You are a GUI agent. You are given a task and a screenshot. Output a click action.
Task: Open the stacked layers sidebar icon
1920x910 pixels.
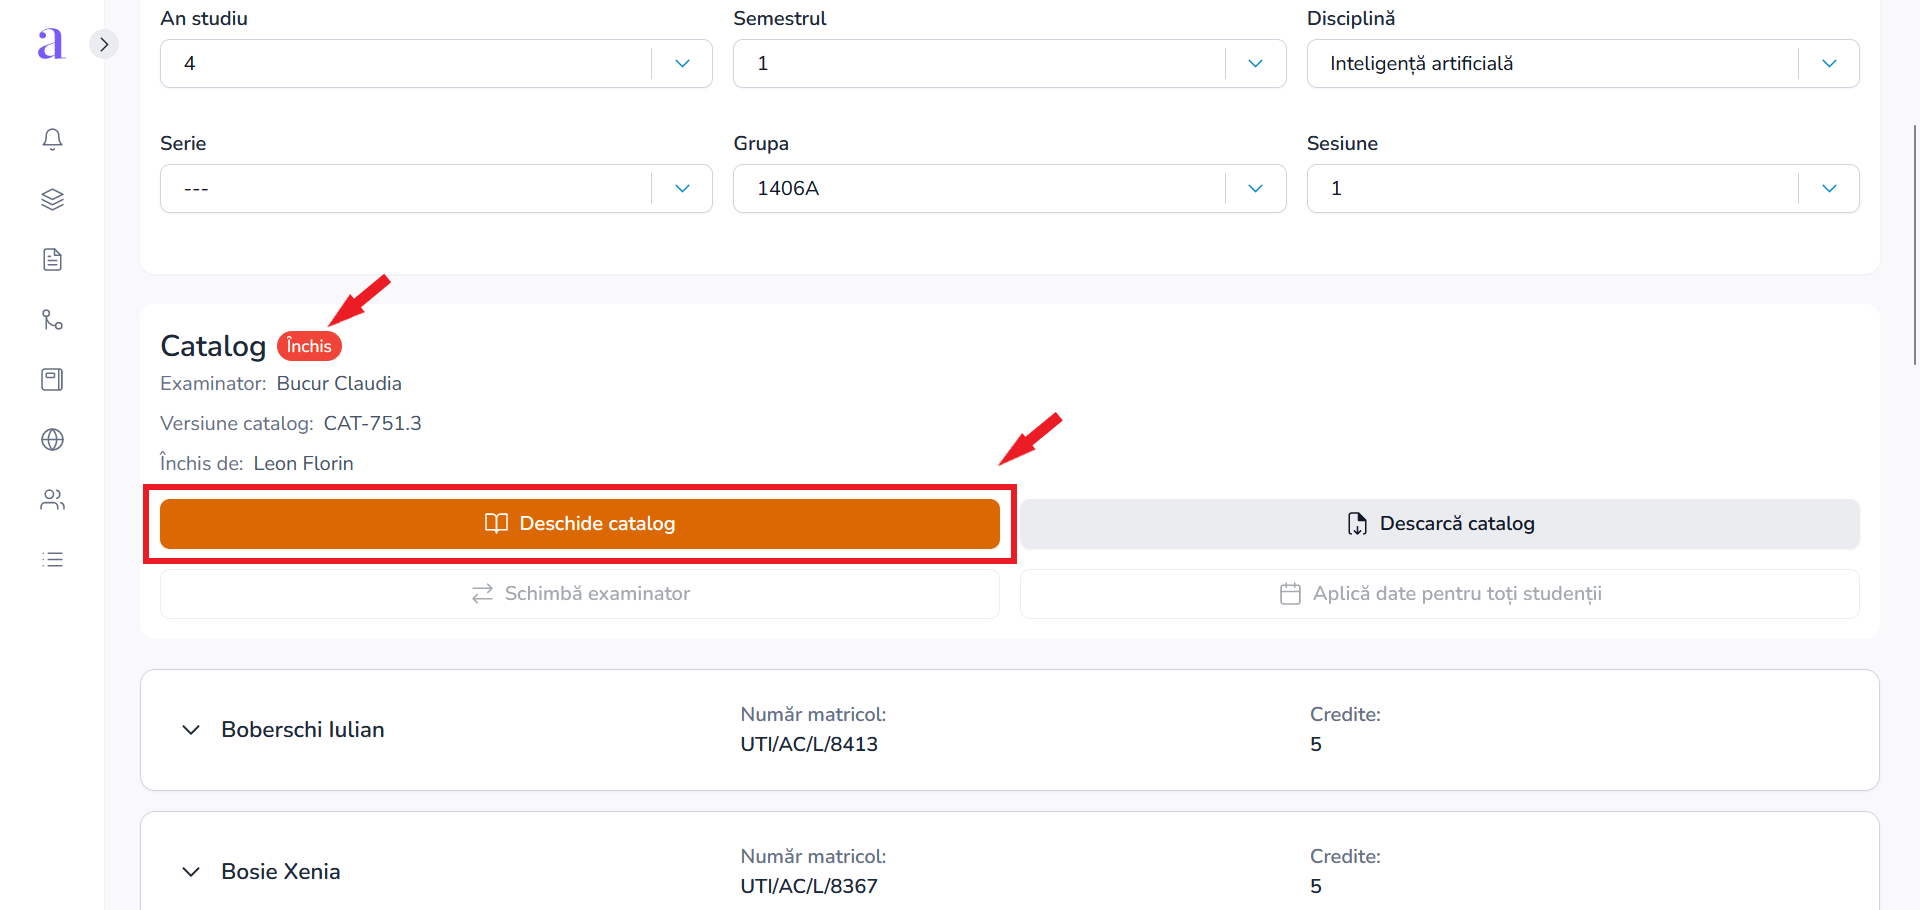pyautogui.click(x=53, y=199)
